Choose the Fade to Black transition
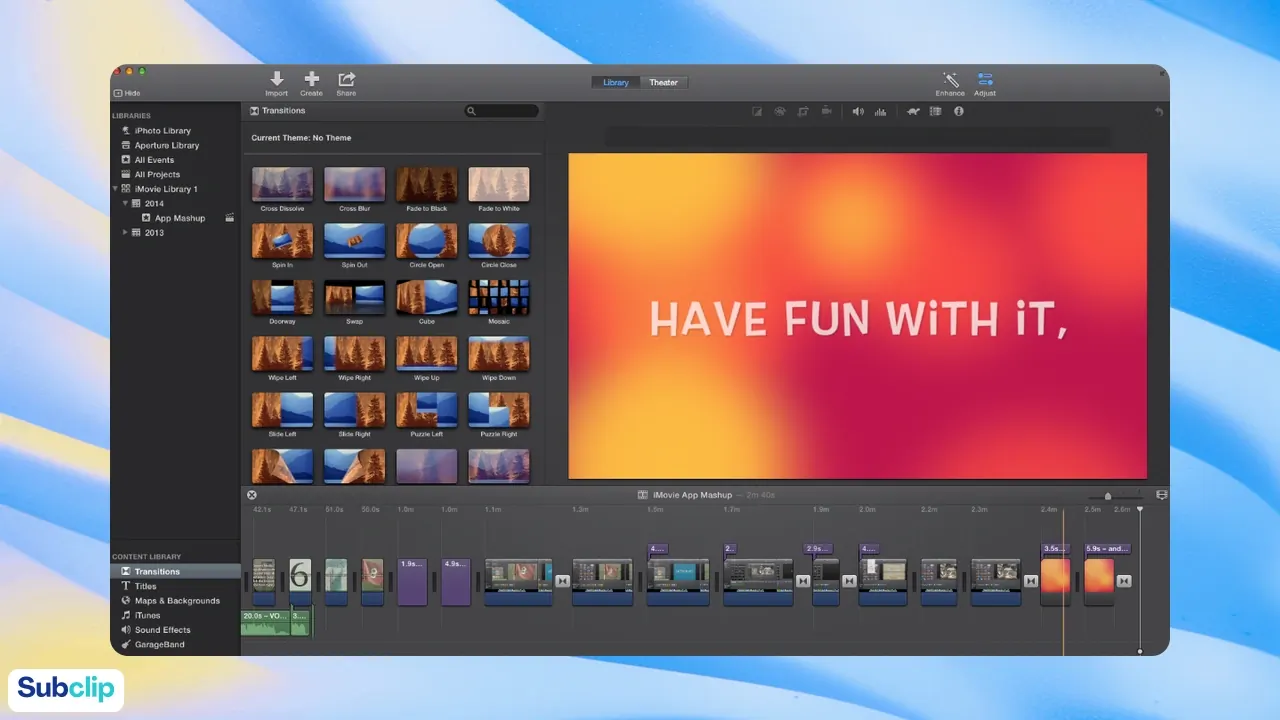This screenshot has height=720, width=1280. [x=427, y=184]
